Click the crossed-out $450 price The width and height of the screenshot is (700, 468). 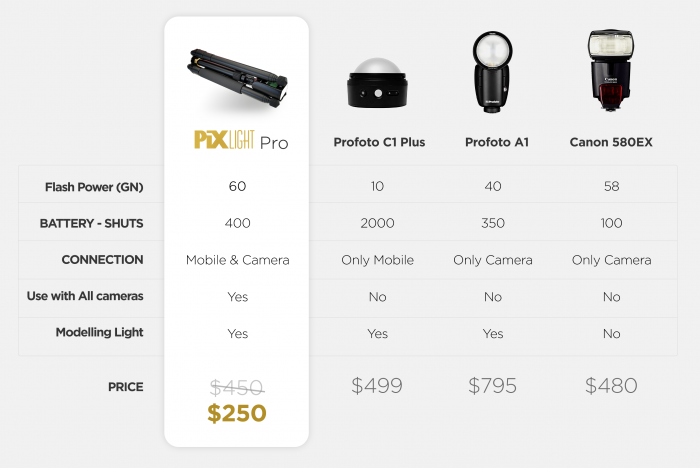coord(237,388)
